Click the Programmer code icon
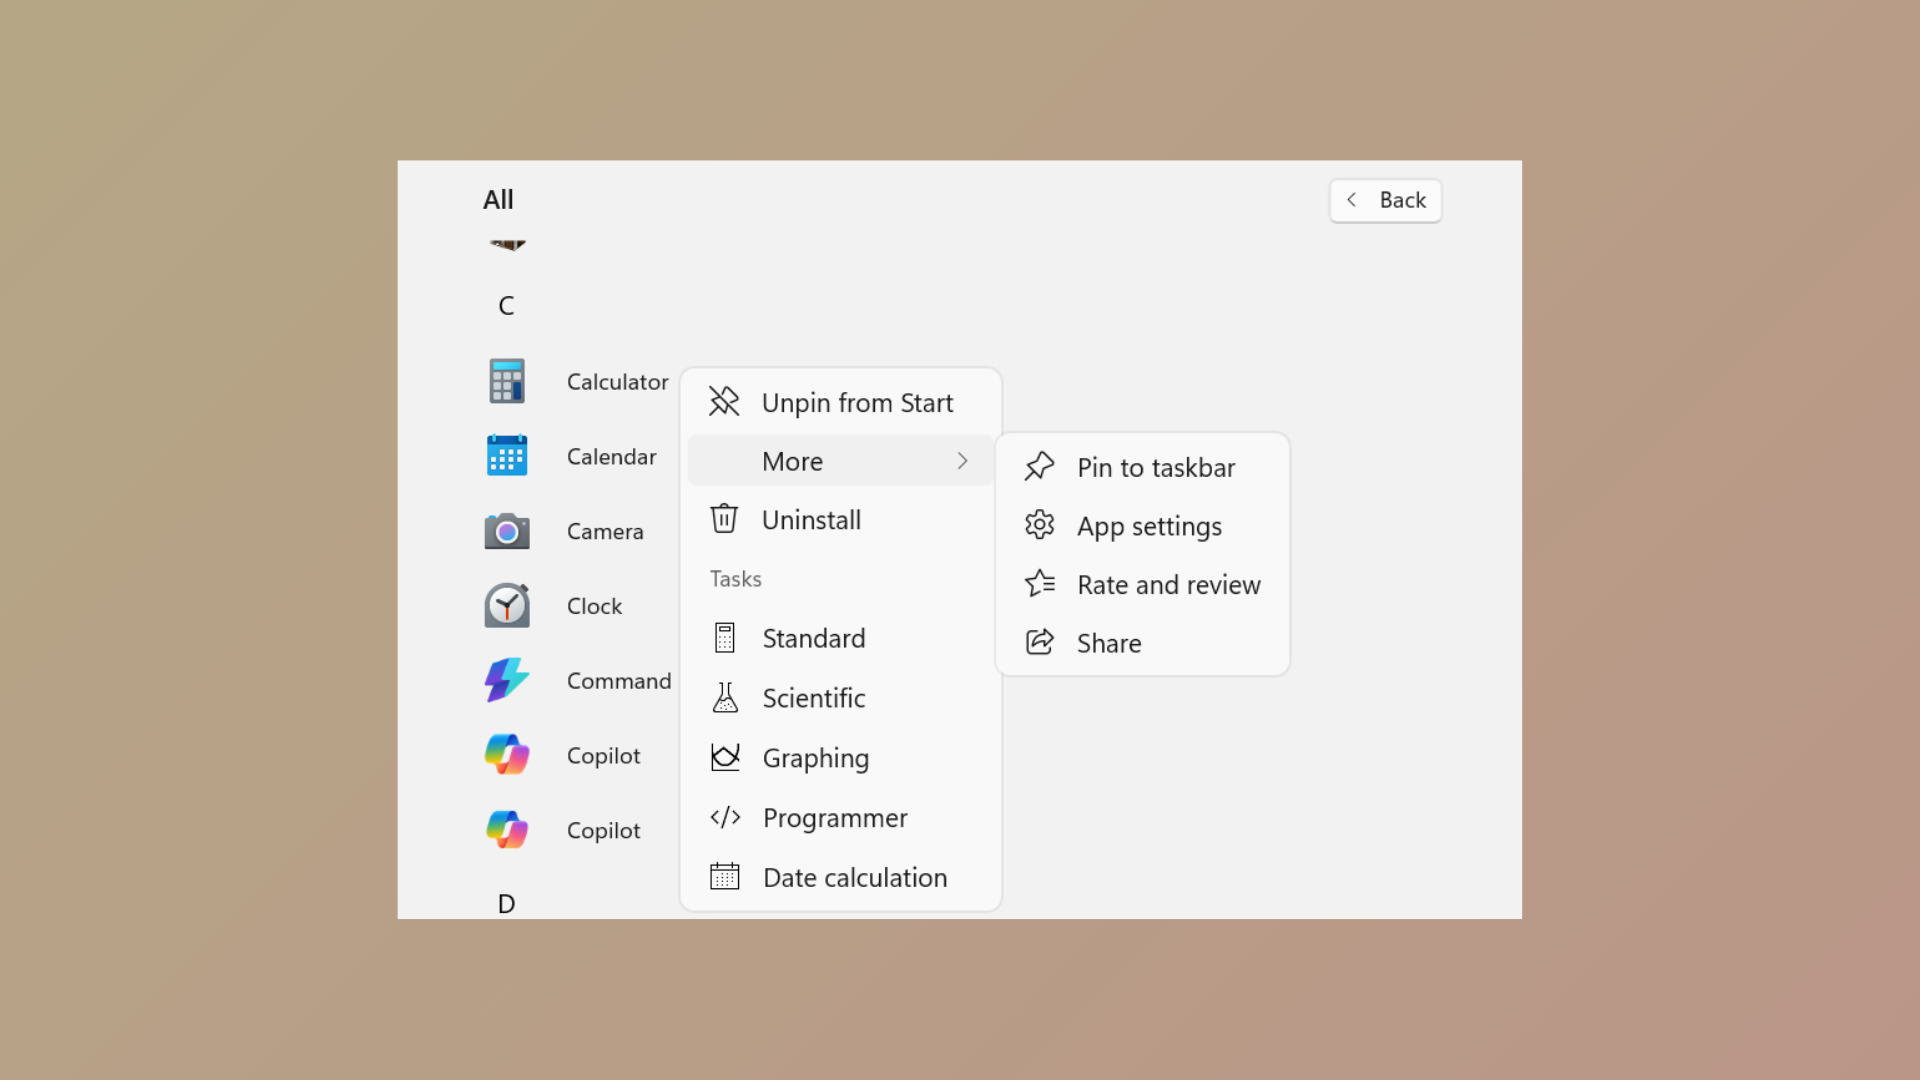Image resolution: width=1920 pixels, height=1080 pixels. point(724,817)
